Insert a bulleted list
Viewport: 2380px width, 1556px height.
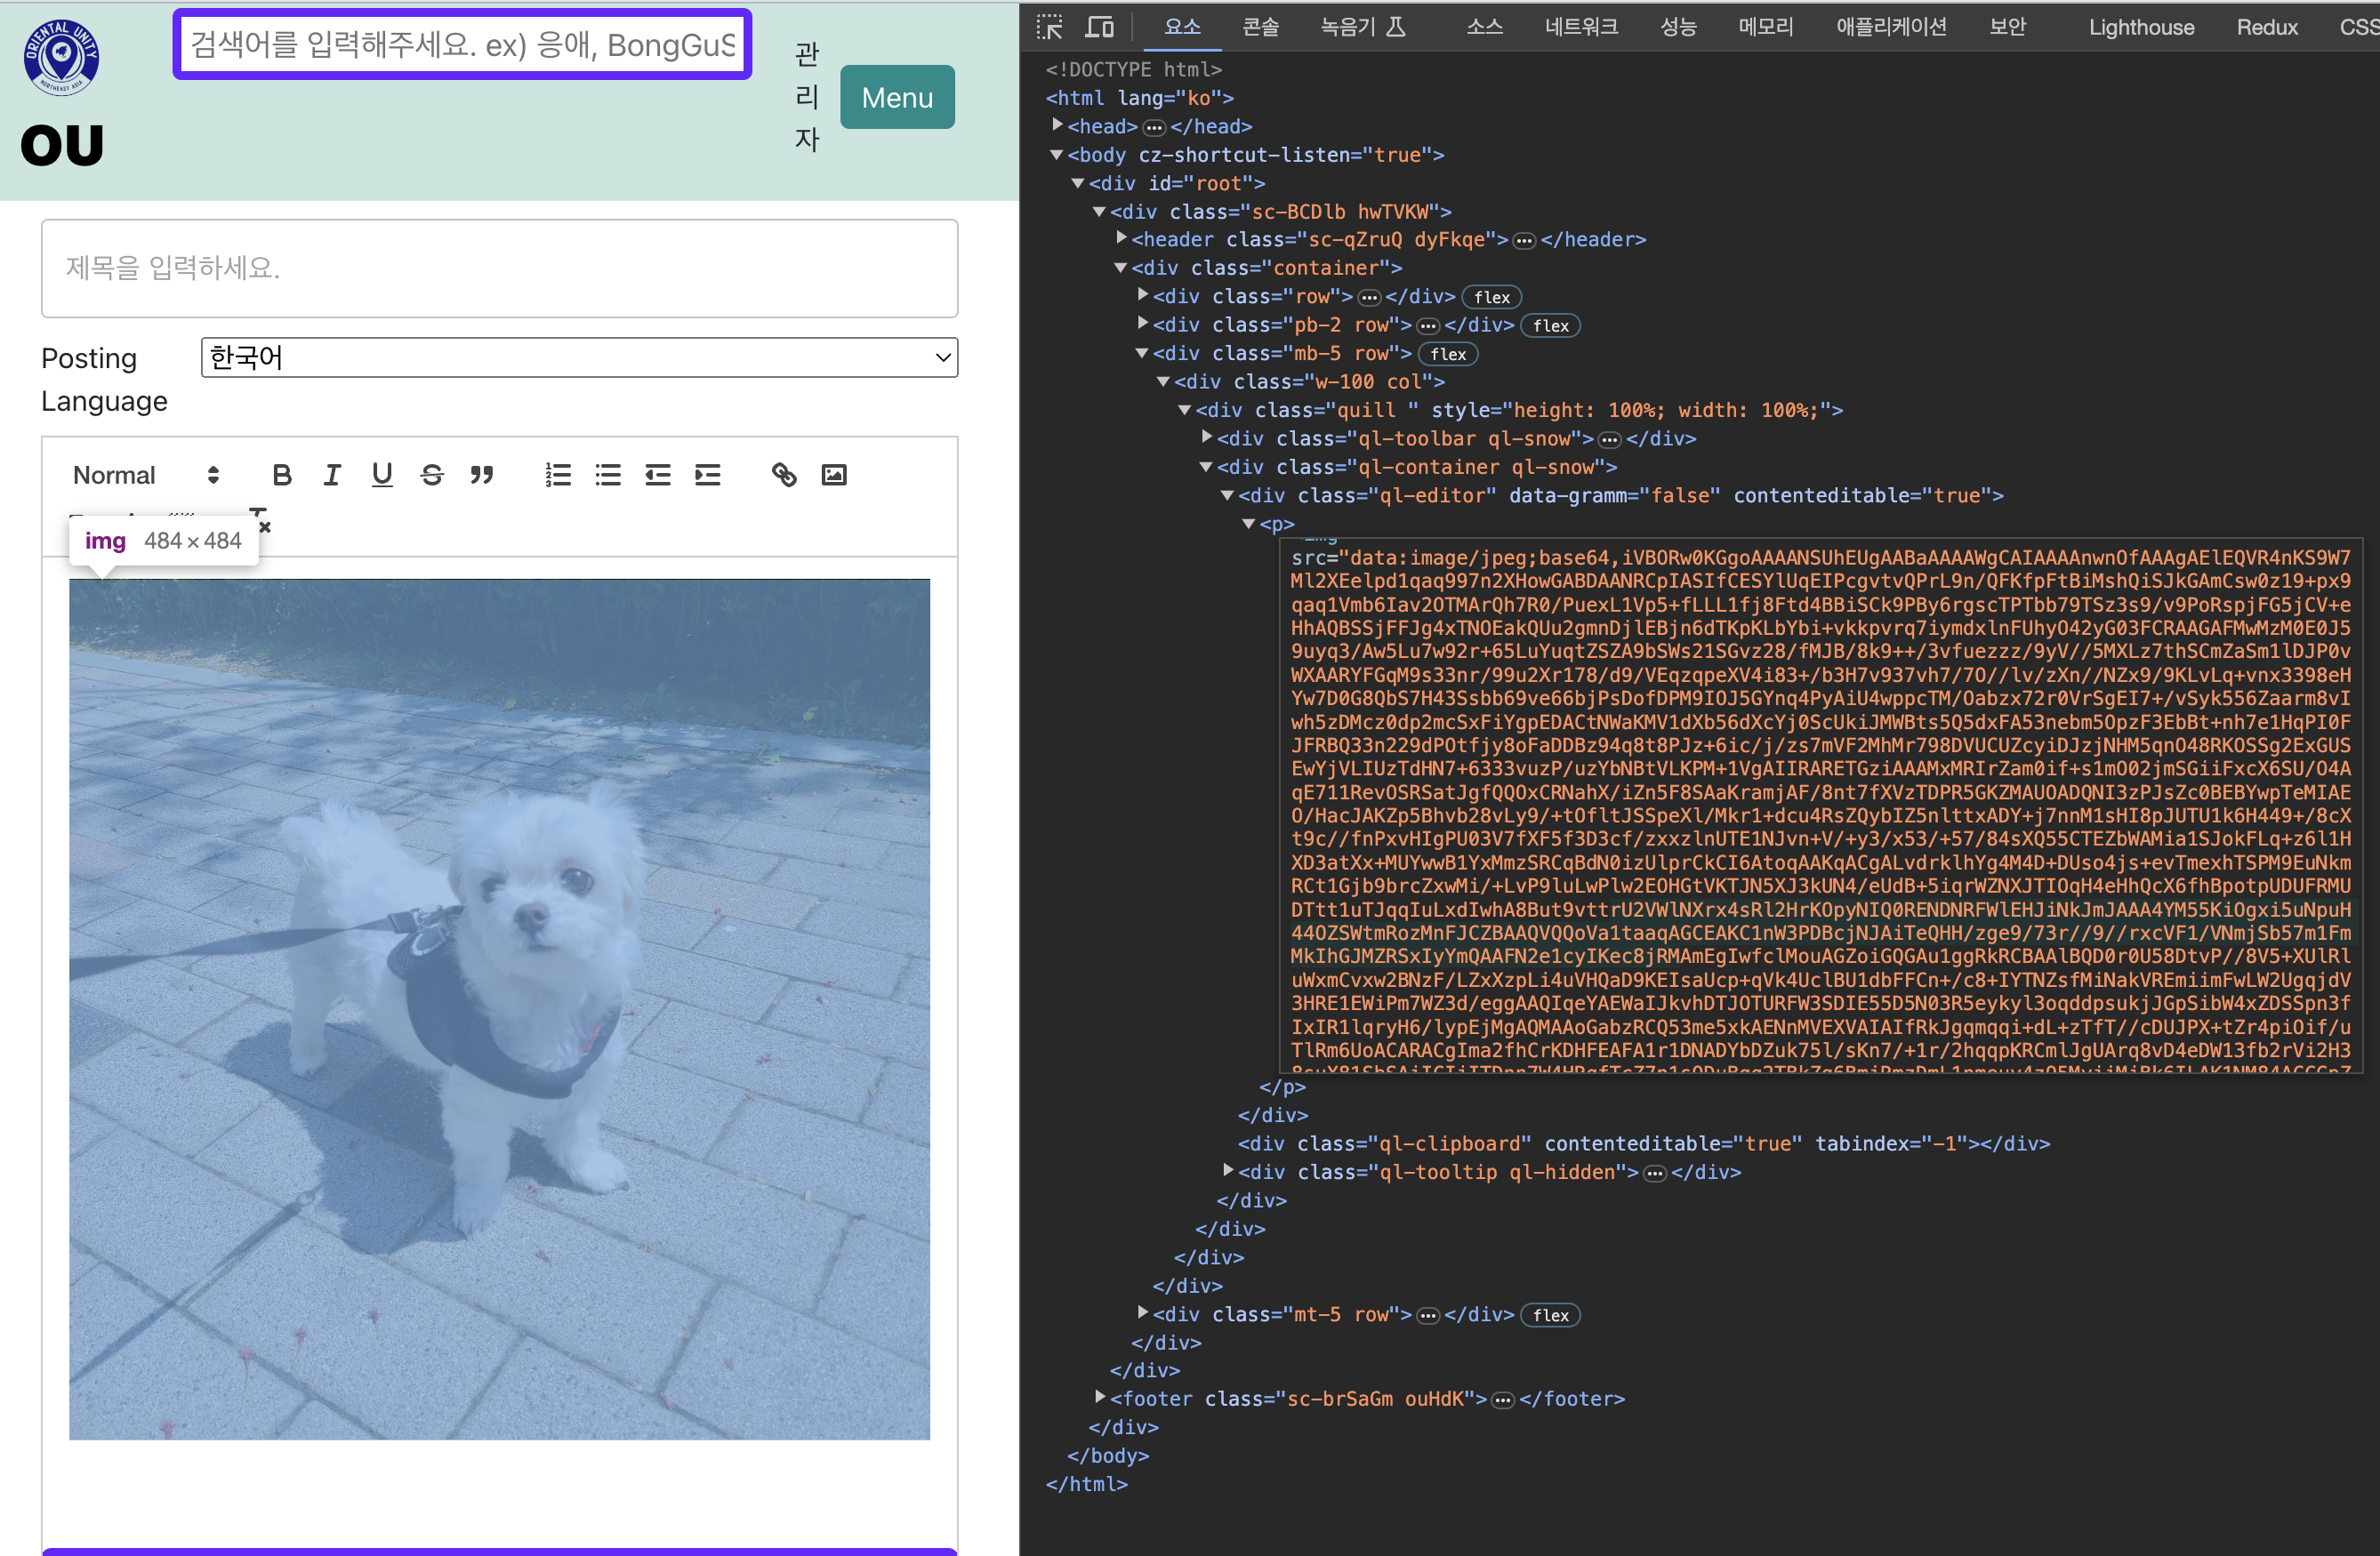(x=608, y=475)
